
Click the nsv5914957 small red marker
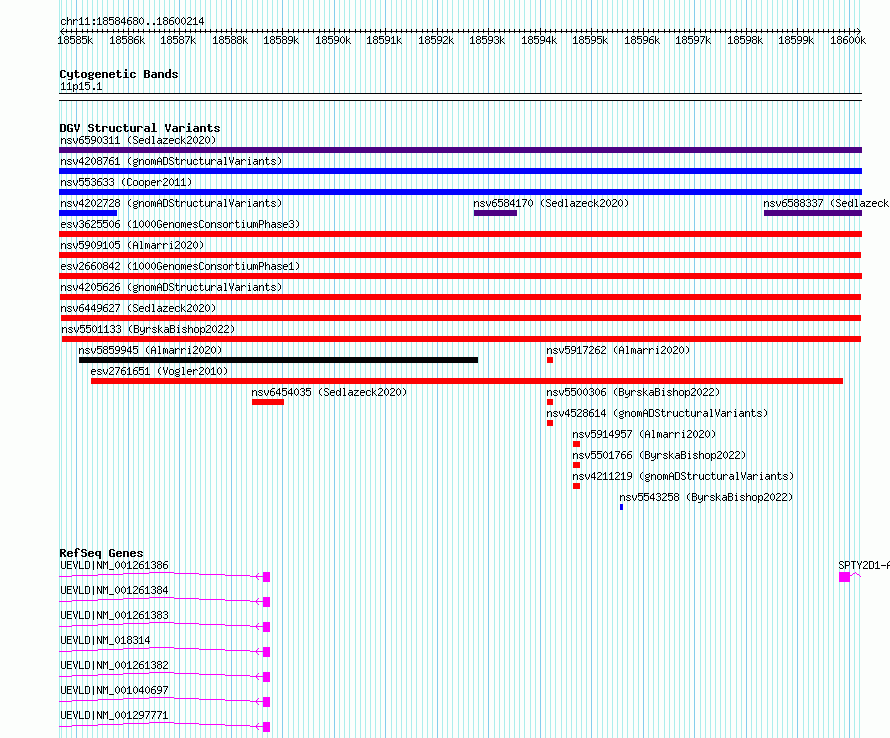(577, 444)
